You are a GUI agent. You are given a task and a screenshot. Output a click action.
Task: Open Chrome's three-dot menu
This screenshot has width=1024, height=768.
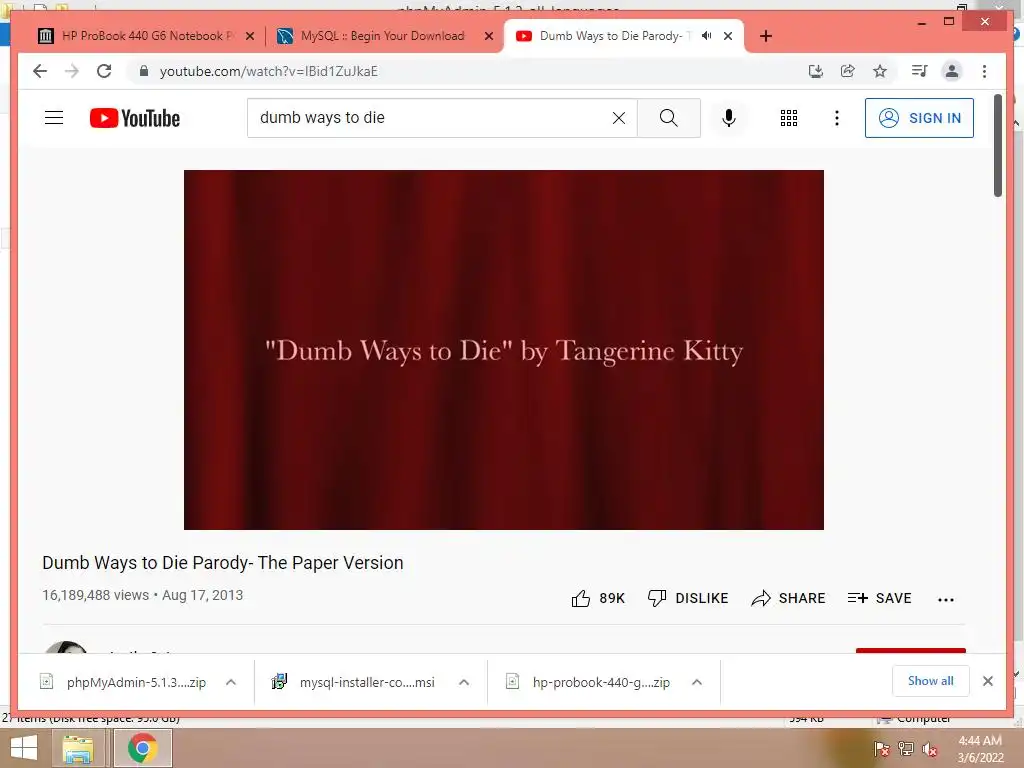[984, 71]
